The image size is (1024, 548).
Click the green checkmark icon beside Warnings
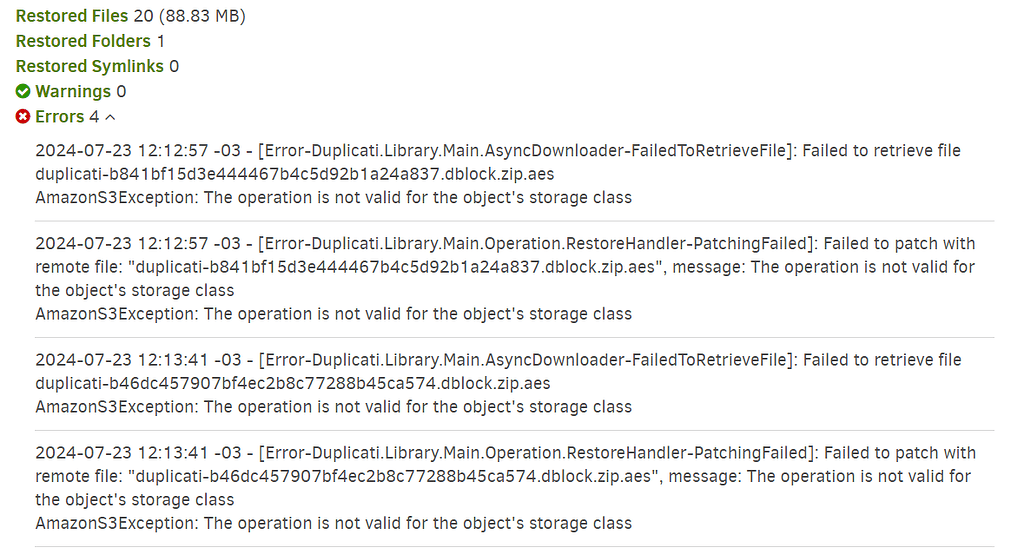23,92
